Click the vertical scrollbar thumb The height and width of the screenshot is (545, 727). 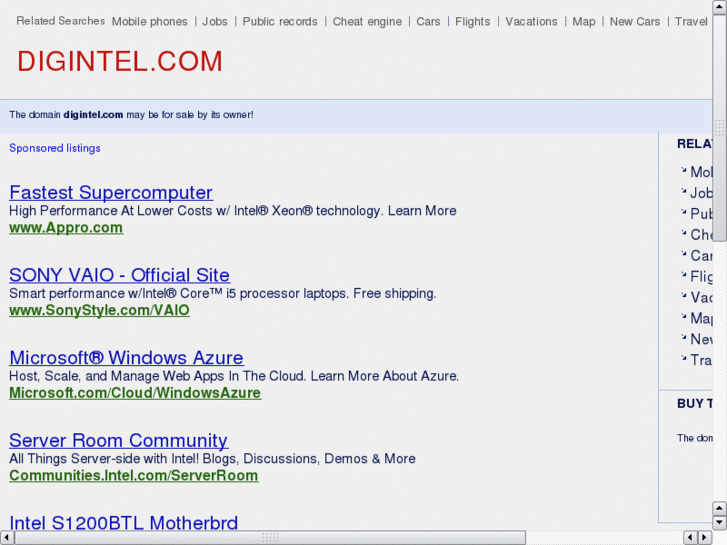click(x=720, y=128)
